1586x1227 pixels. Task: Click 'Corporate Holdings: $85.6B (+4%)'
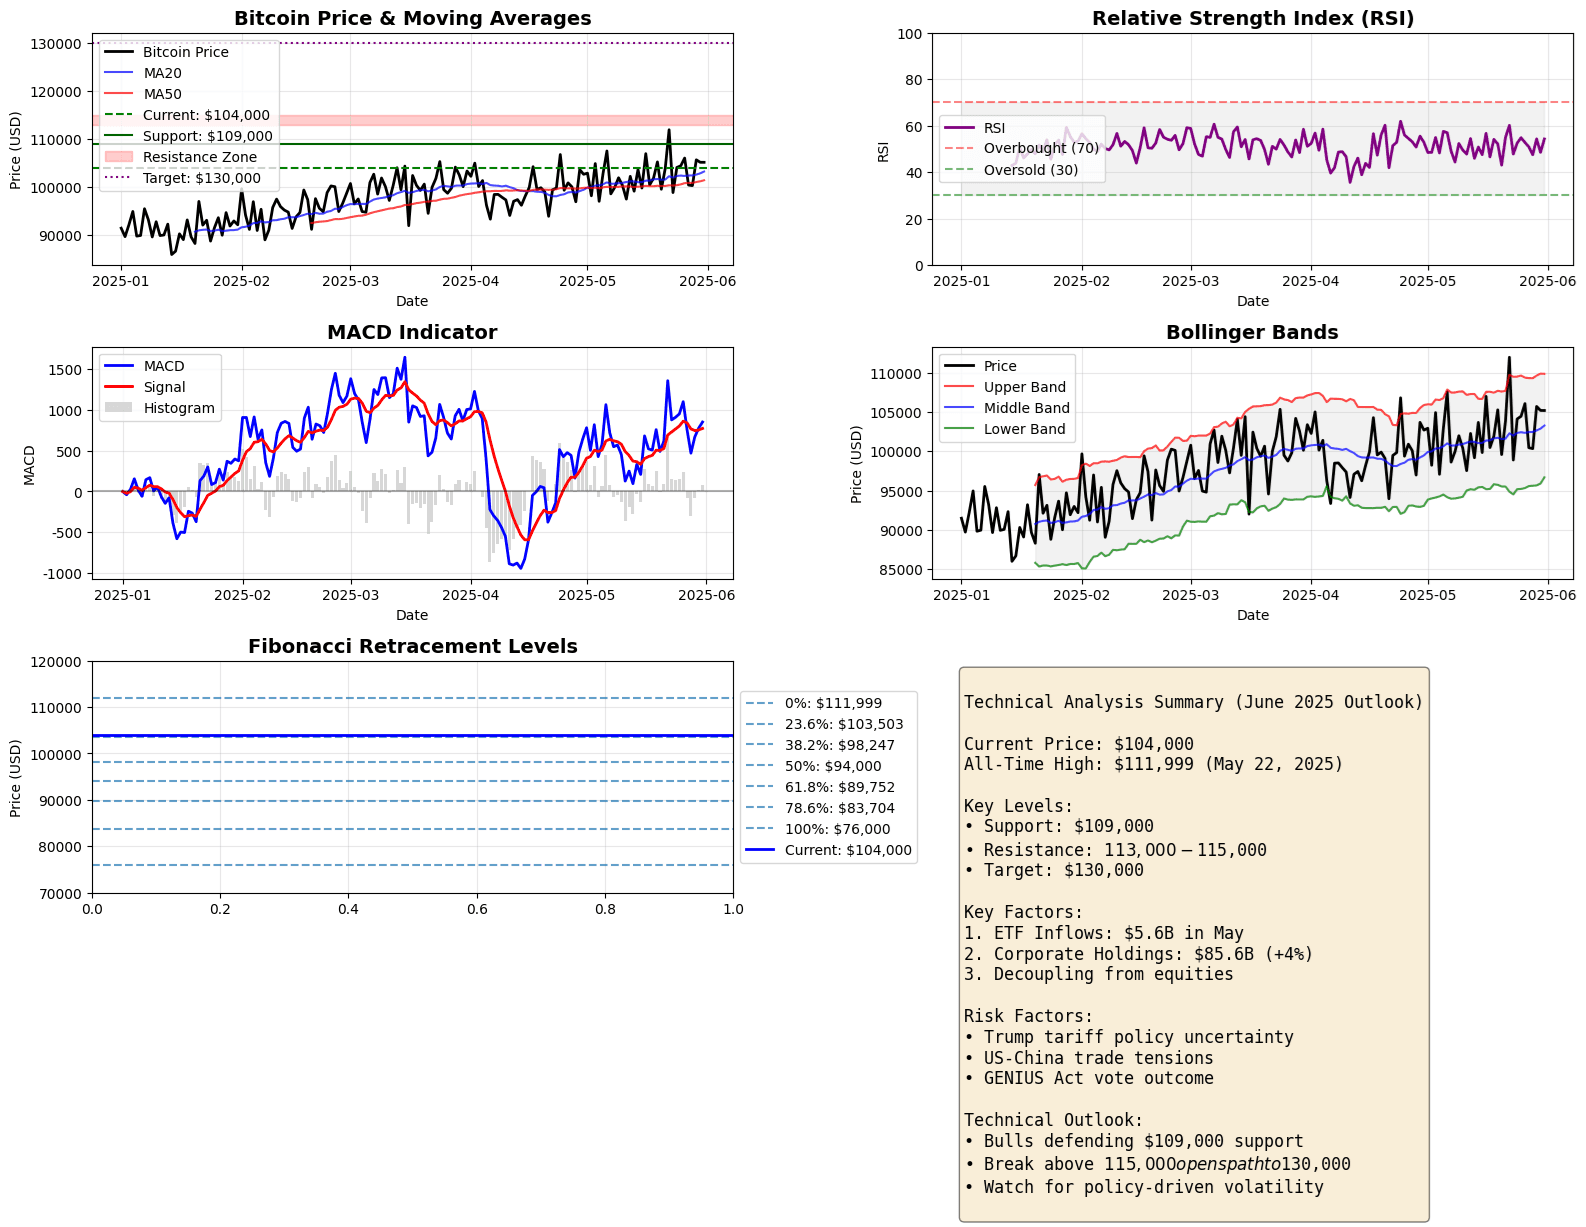click(1139, 954)
